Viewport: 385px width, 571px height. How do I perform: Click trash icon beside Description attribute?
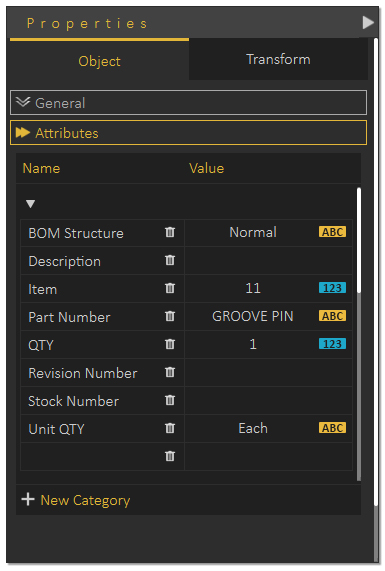click(170, 260)
